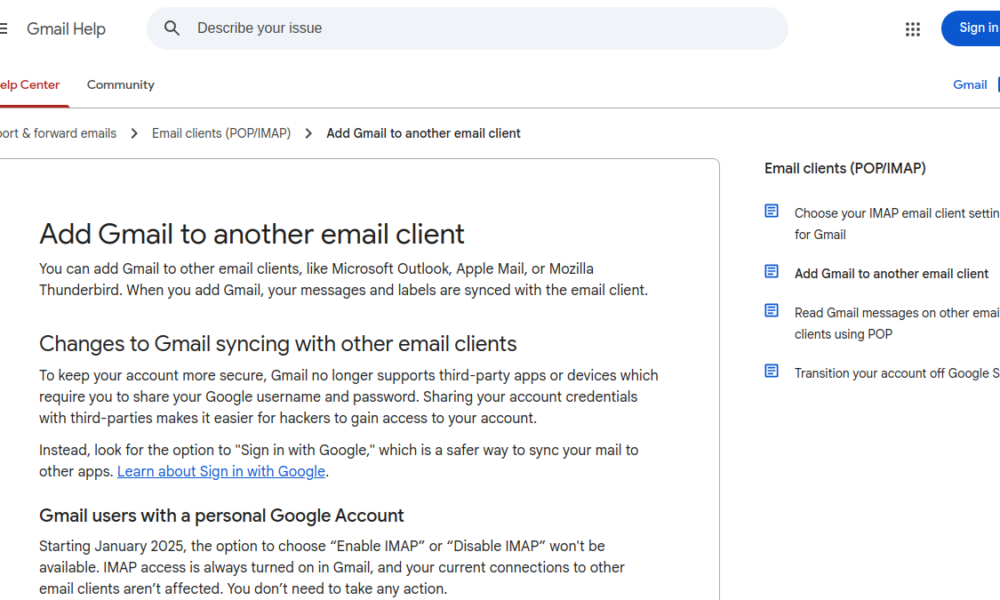This screenshot has height=600, width=1000.
Task: Focus the 'Describe your issue' search field
Action: click(467, 28)
